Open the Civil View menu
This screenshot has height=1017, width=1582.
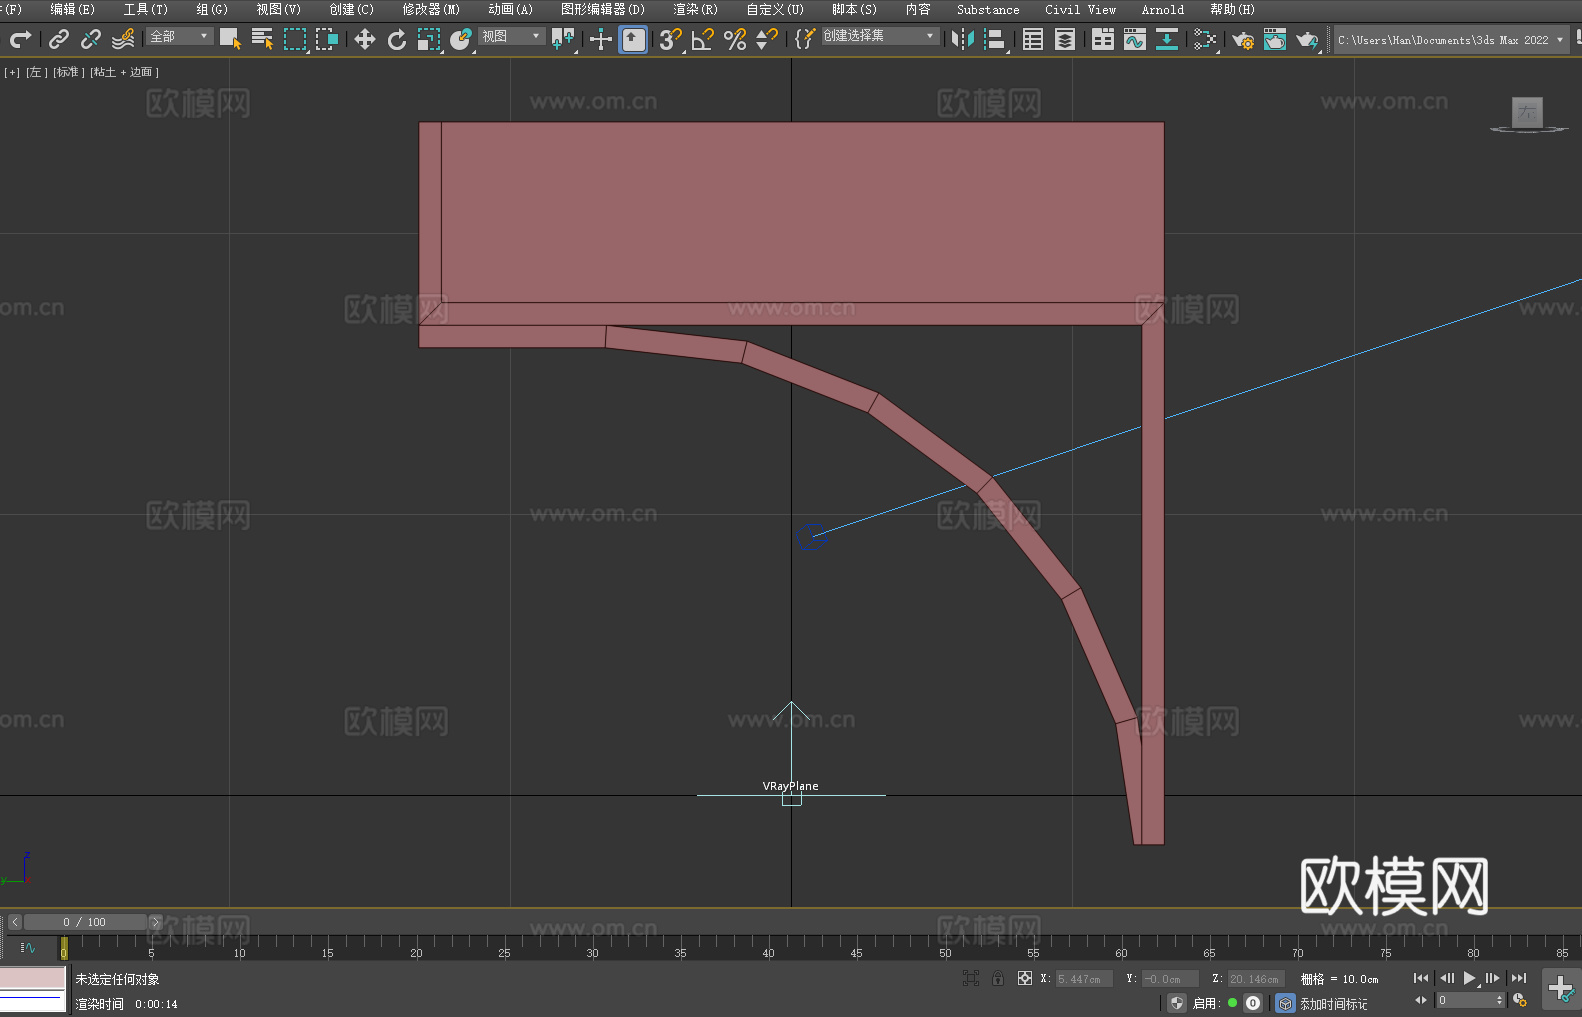pos(1080,9)
